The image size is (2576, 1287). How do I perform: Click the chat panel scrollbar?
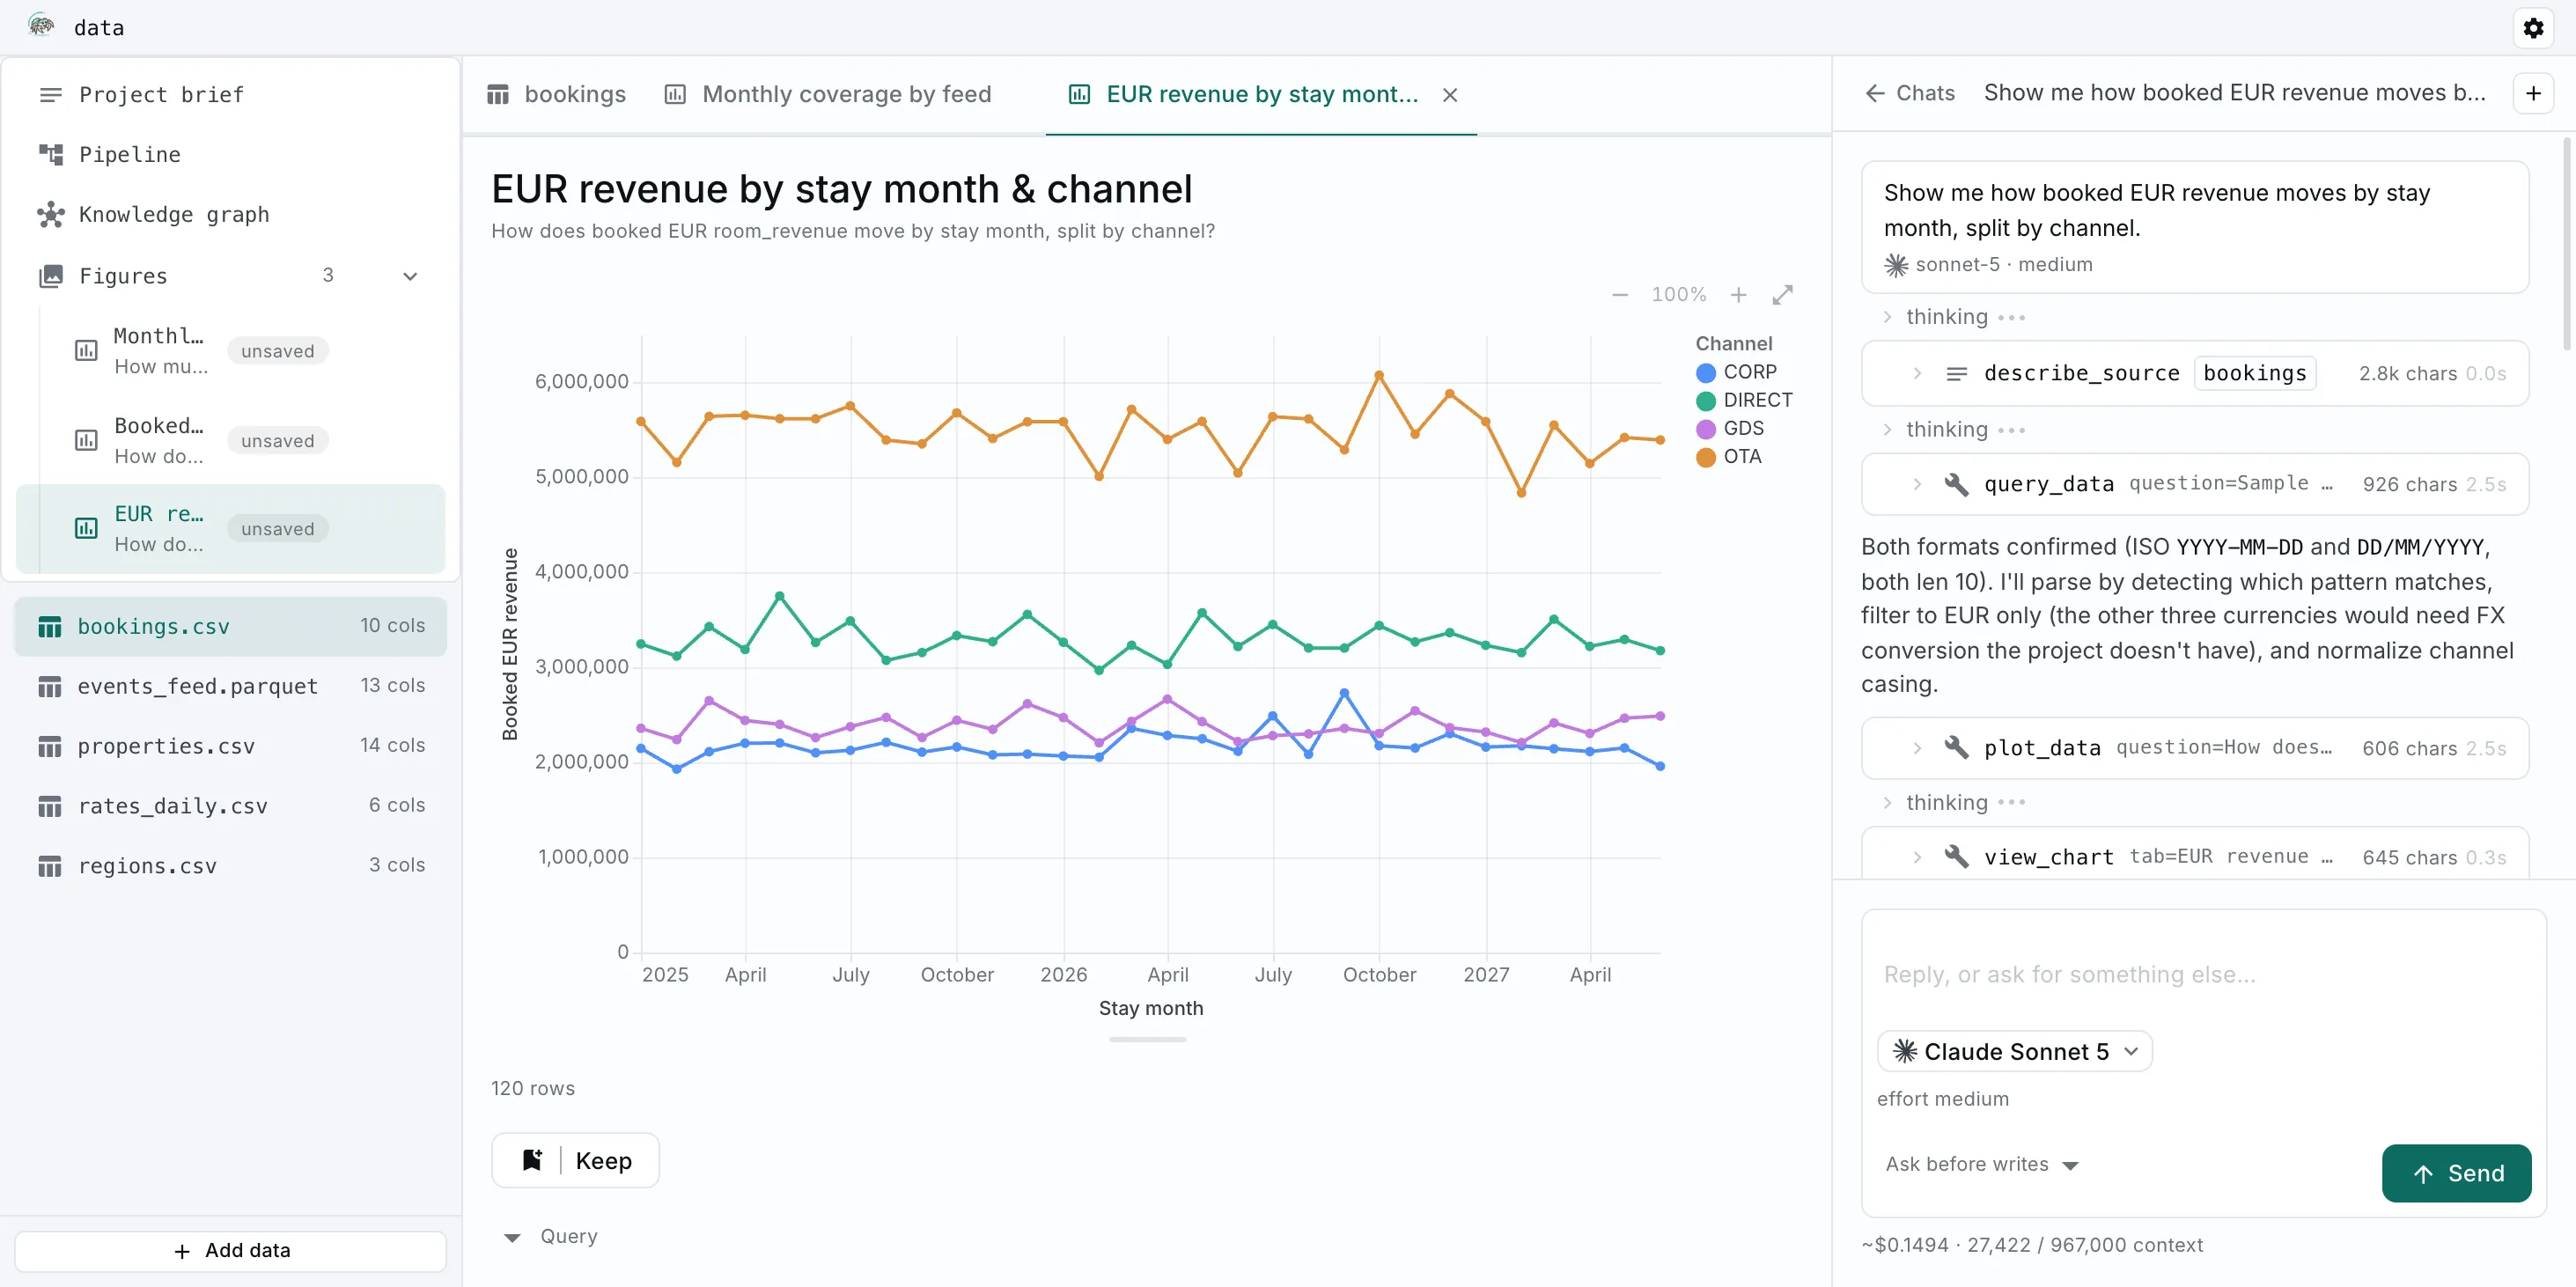coord(2567,245)
